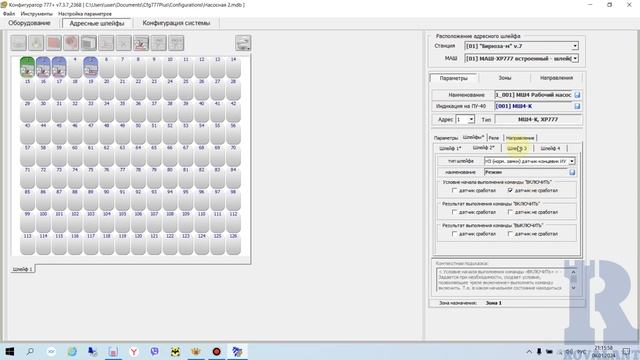This screenshot has height=360, width=640.
Task: Open Yandex browser from taskbar
Action: pyautogui.click(x=133, y=351)
